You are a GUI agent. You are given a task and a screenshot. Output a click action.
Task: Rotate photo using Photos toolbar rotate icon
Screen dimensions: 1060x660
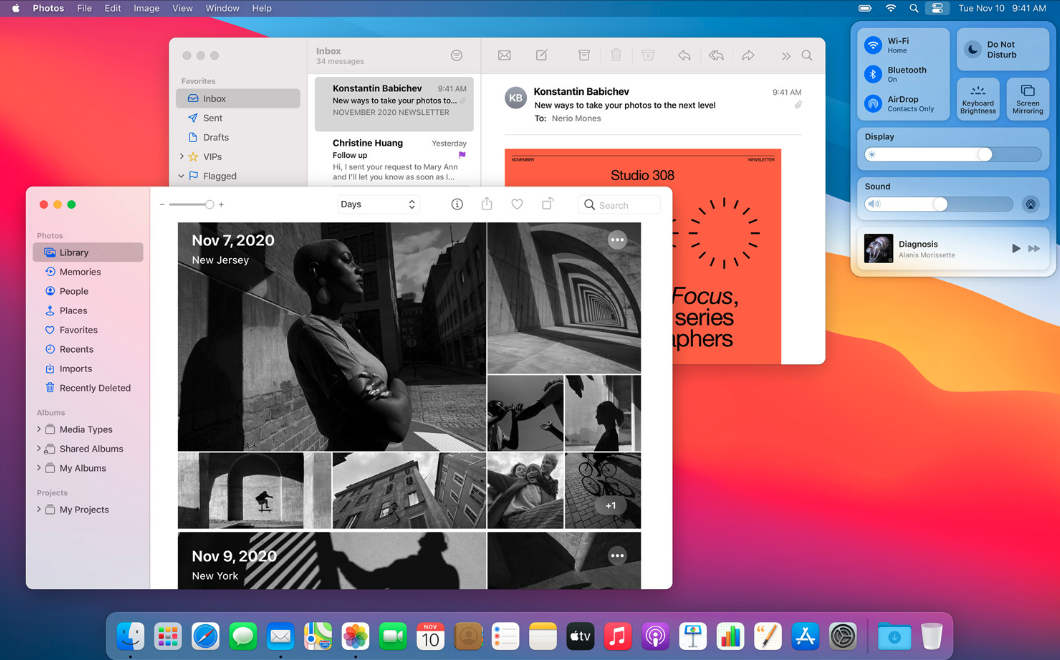coord(548,204)
